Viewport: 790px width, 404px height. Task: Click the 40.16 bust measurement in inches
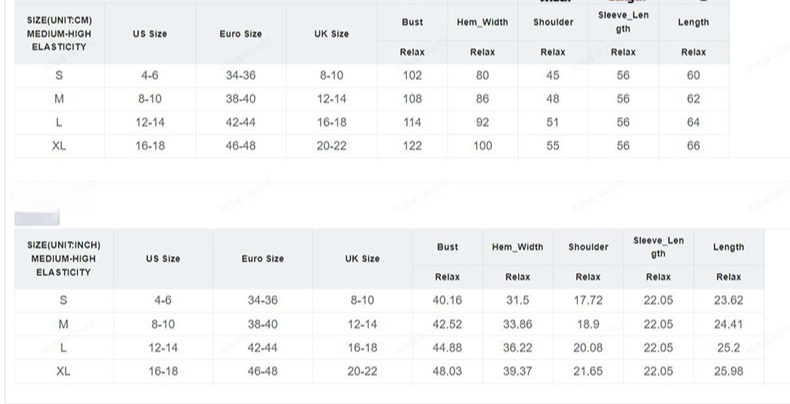point(446,300)
